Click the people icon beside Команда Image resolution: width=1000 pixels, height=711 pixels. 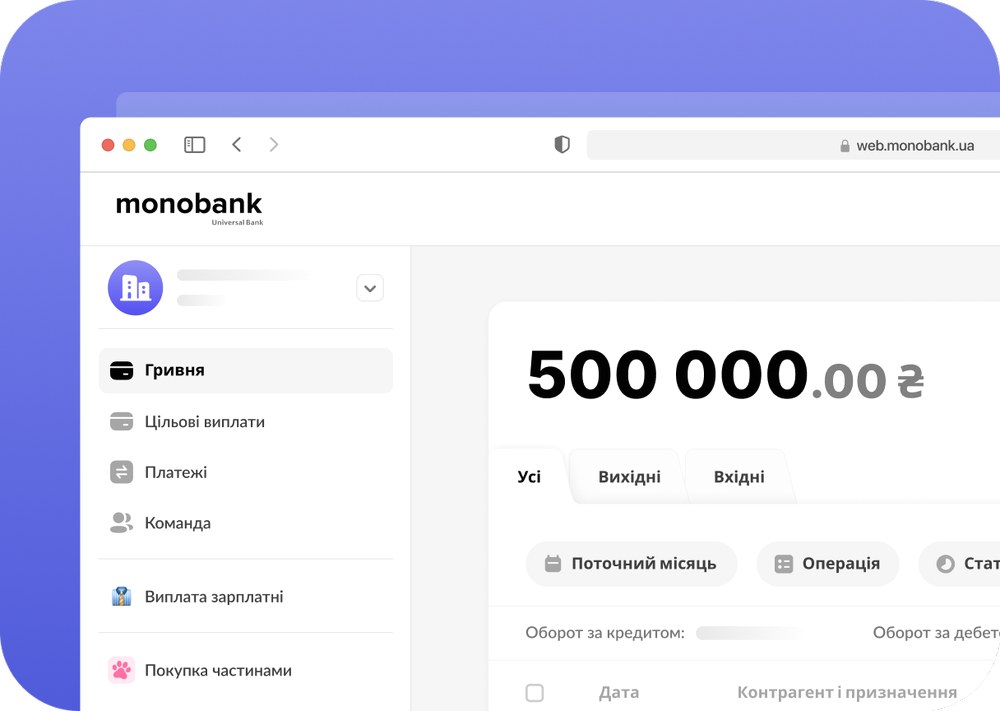121,523
